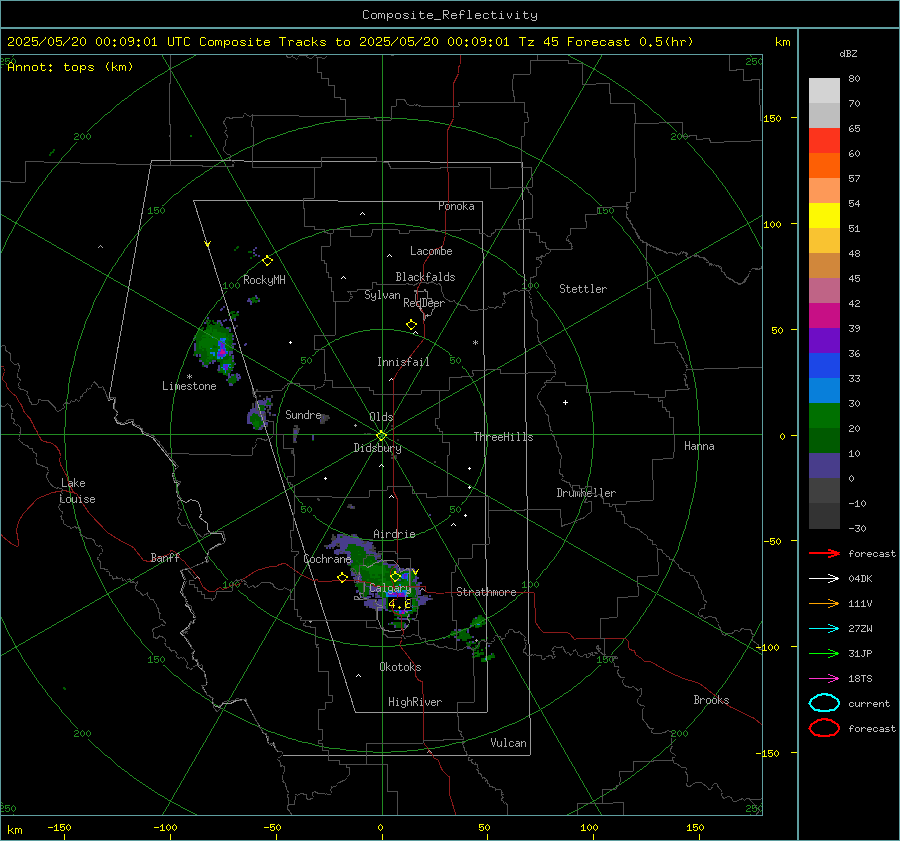Click the white plus marker west of Hanna
Viewport: 900px width, 841px height.
[x=565, y=402]
